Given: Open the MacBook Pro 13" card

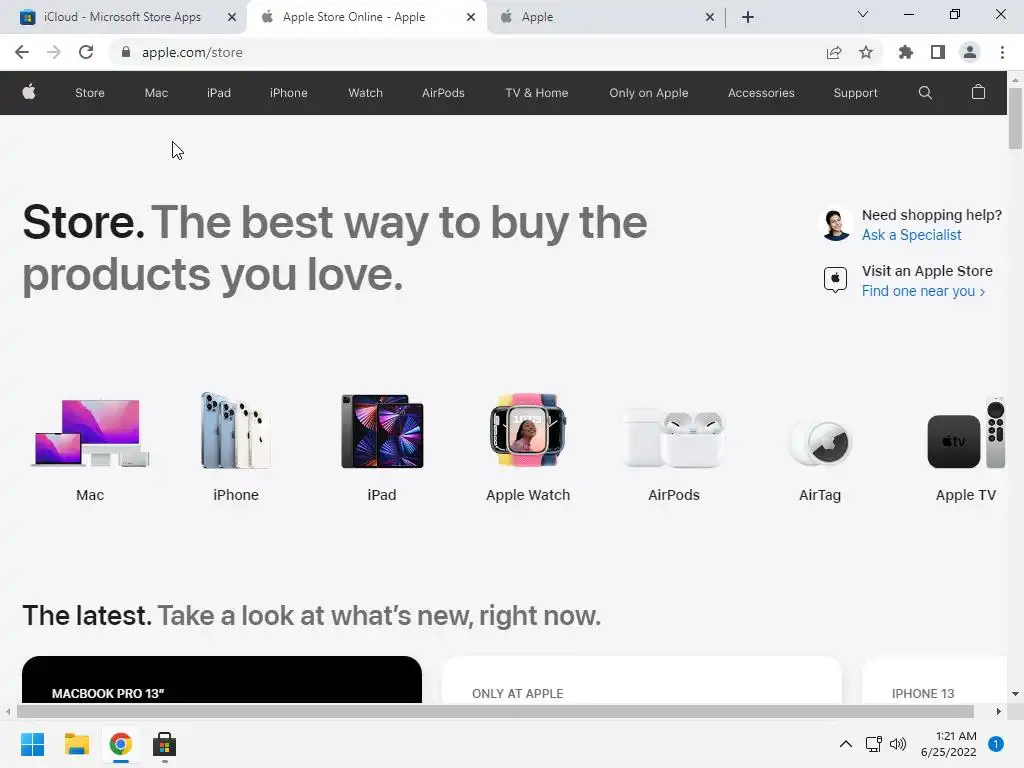Looking at the screenshot, I should tap(222, 680).
